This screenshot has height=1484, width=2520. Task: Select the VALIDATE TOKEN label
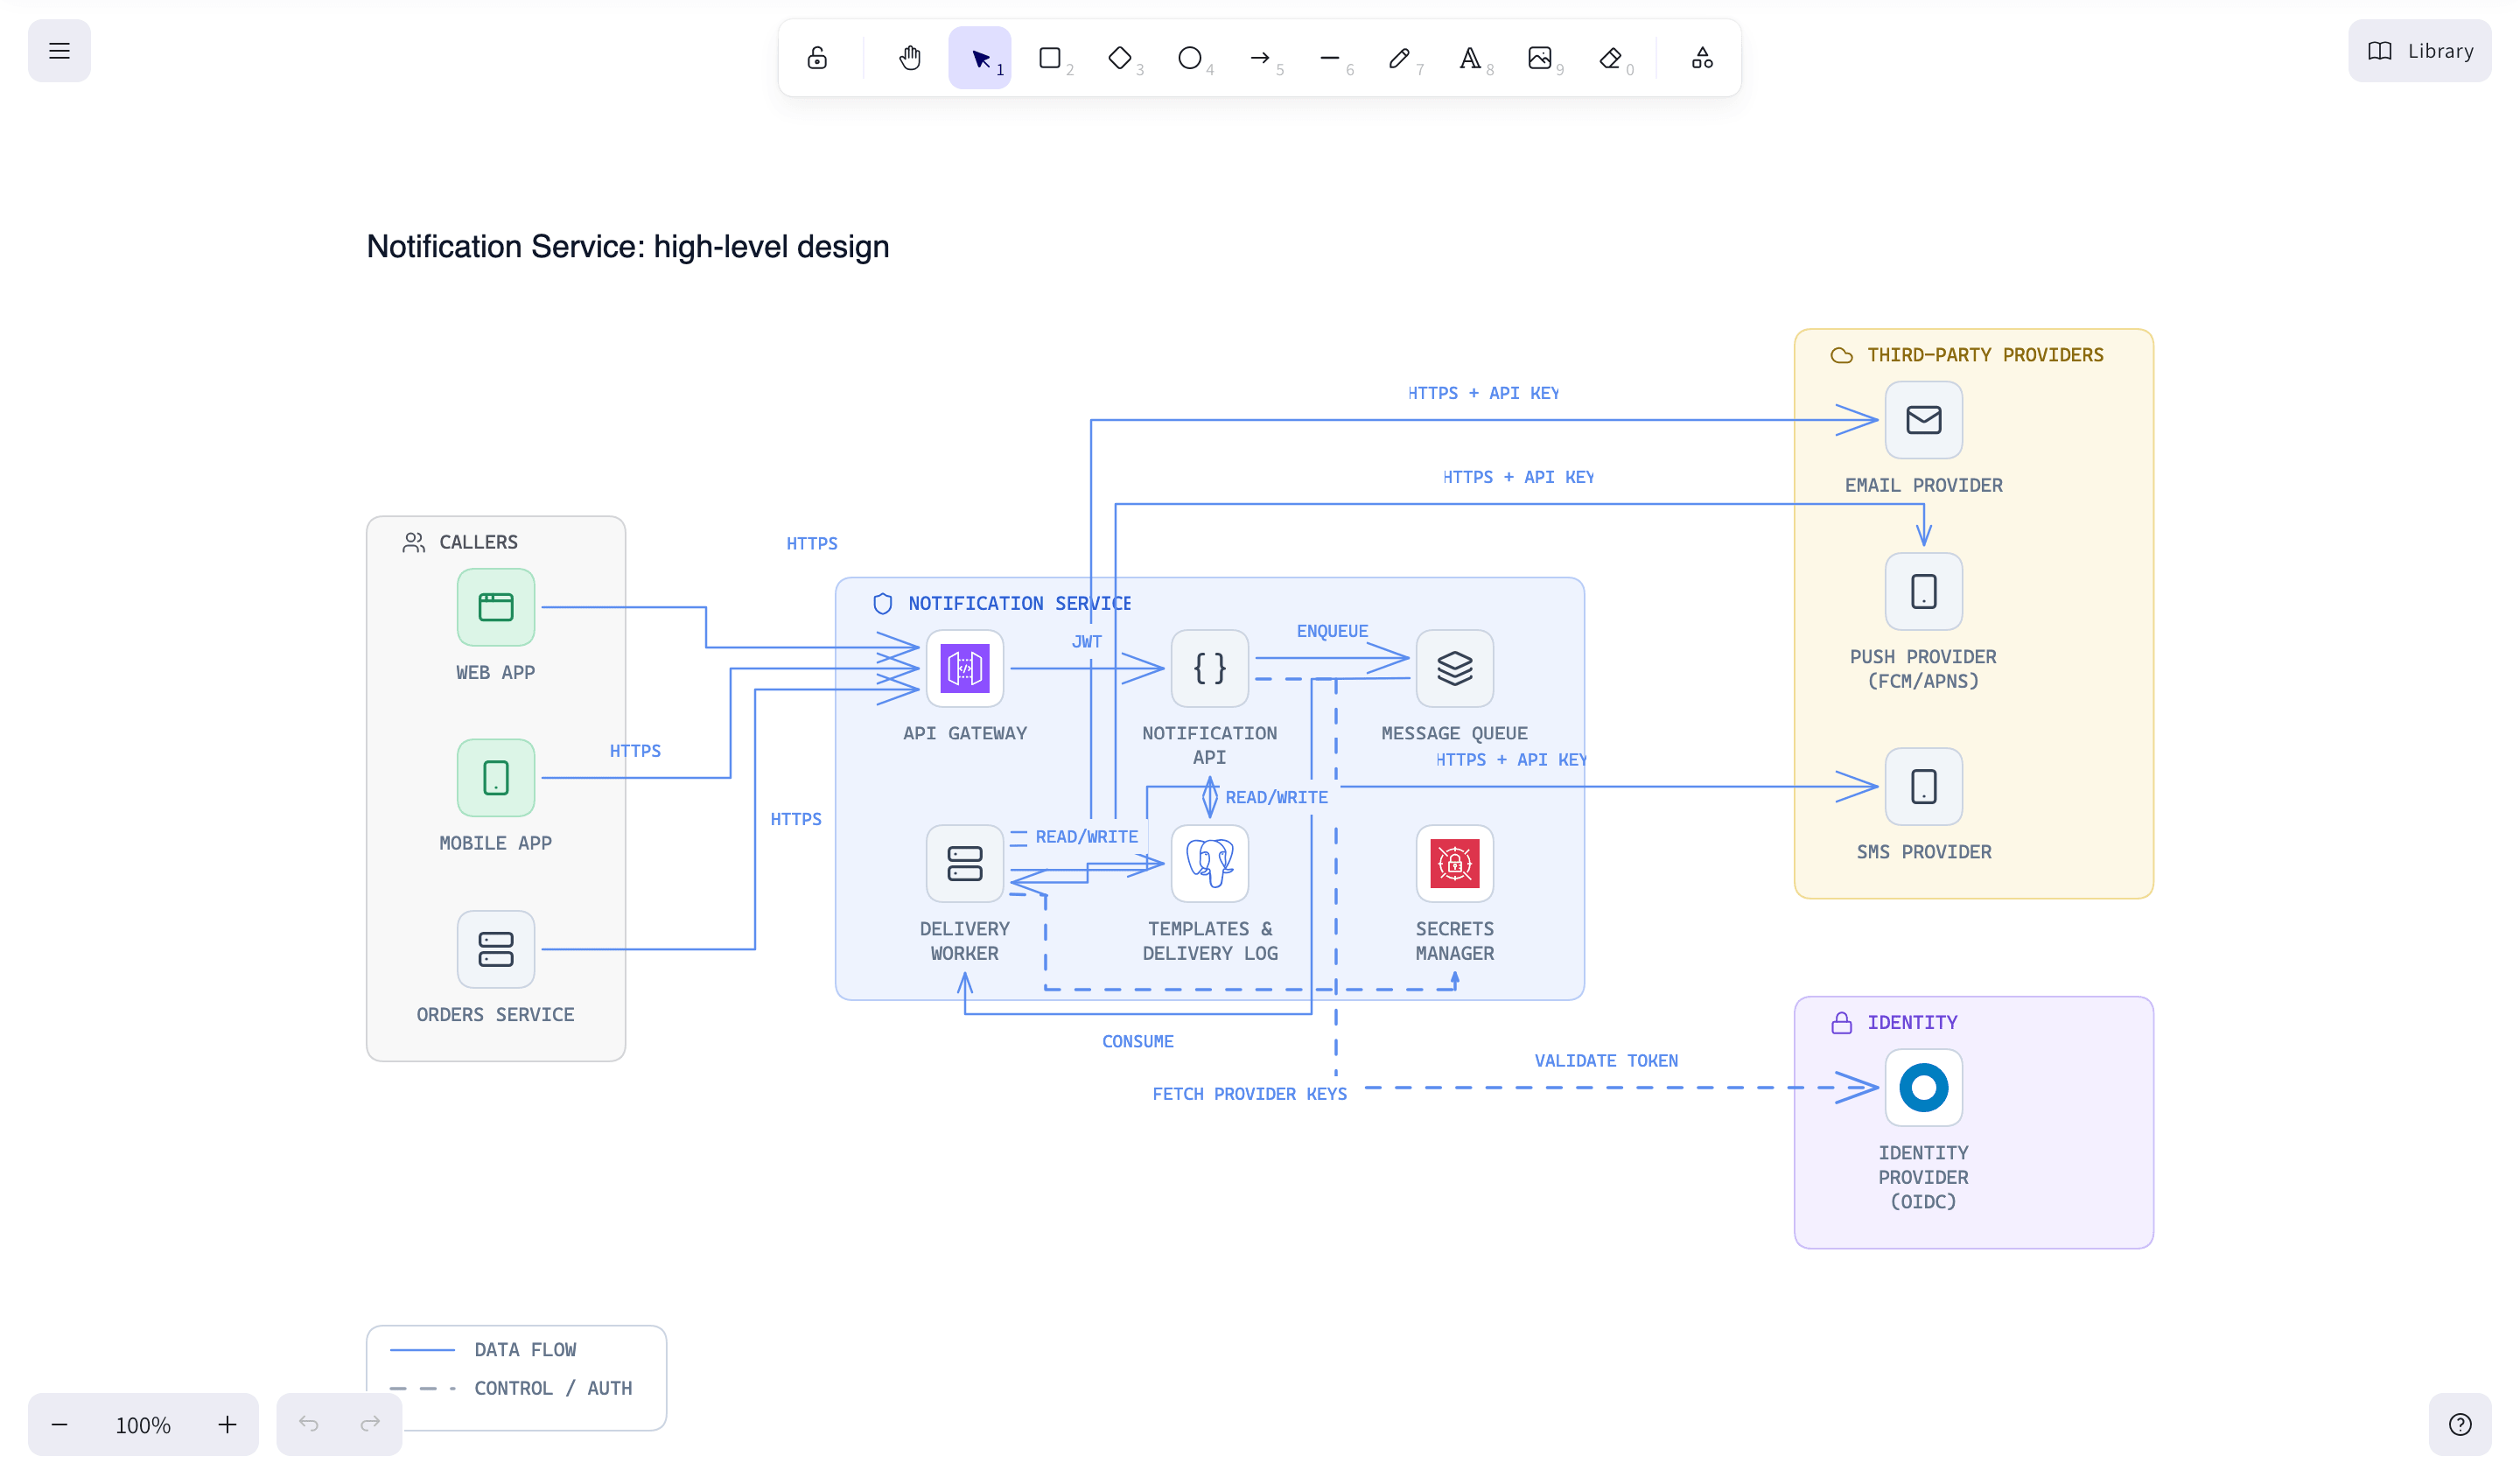[x=1606, y=1061]
